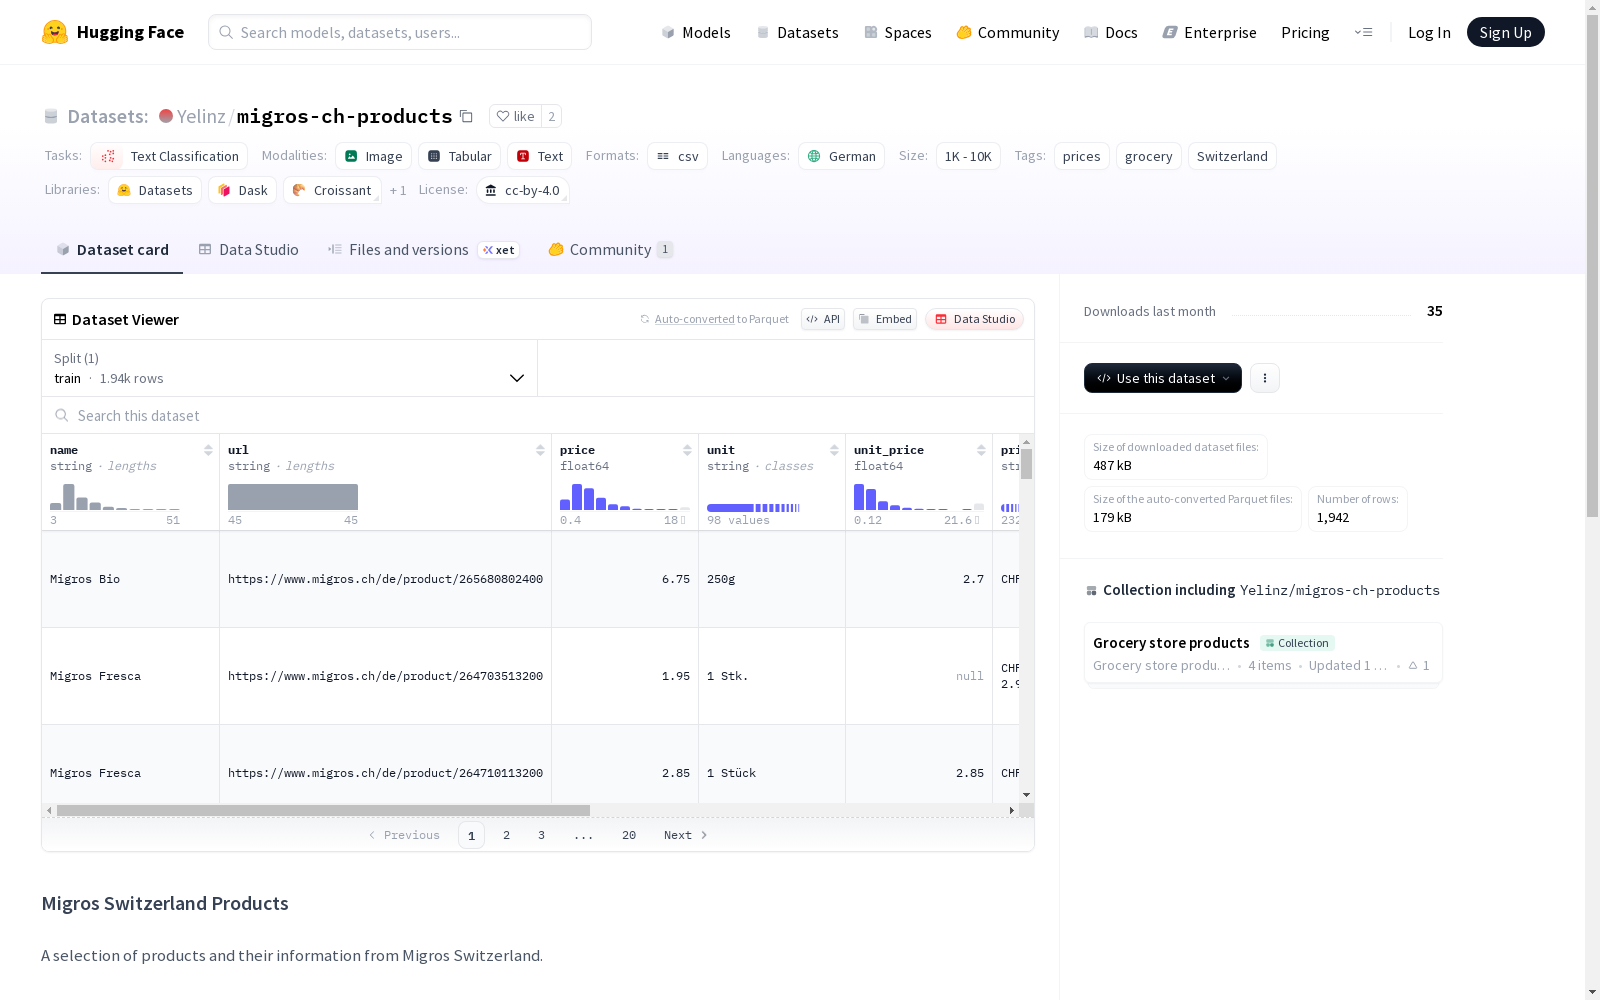Image resolution: width=1600 pixels, height=1000 pixels.
Task: Open the navigation overflow menu icon
Action: (1363, 32)
